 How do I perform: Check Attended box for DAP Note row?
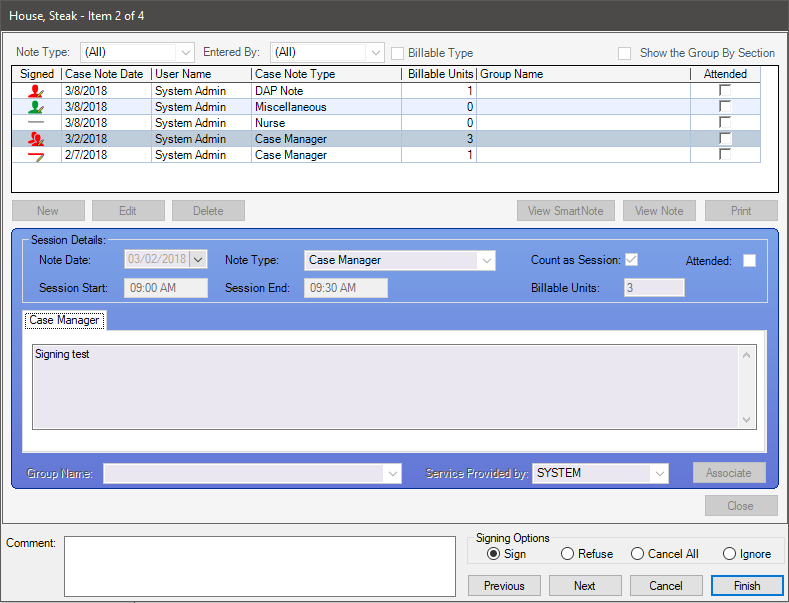point(725,91)
